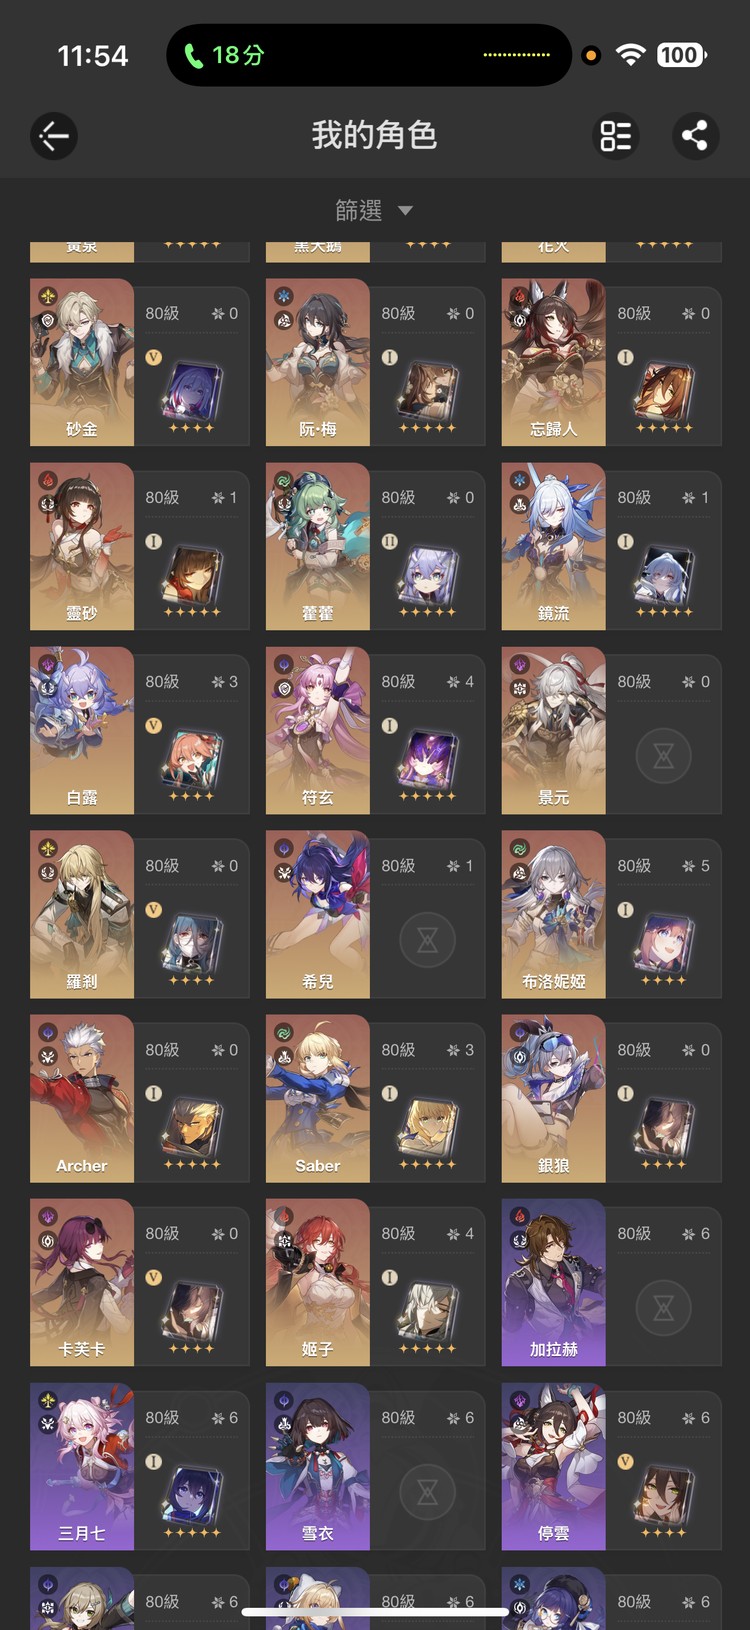The image size is (750, 1630).
Task: Tap the 銀狼 character name label
Action: (x=553, y=1166)
